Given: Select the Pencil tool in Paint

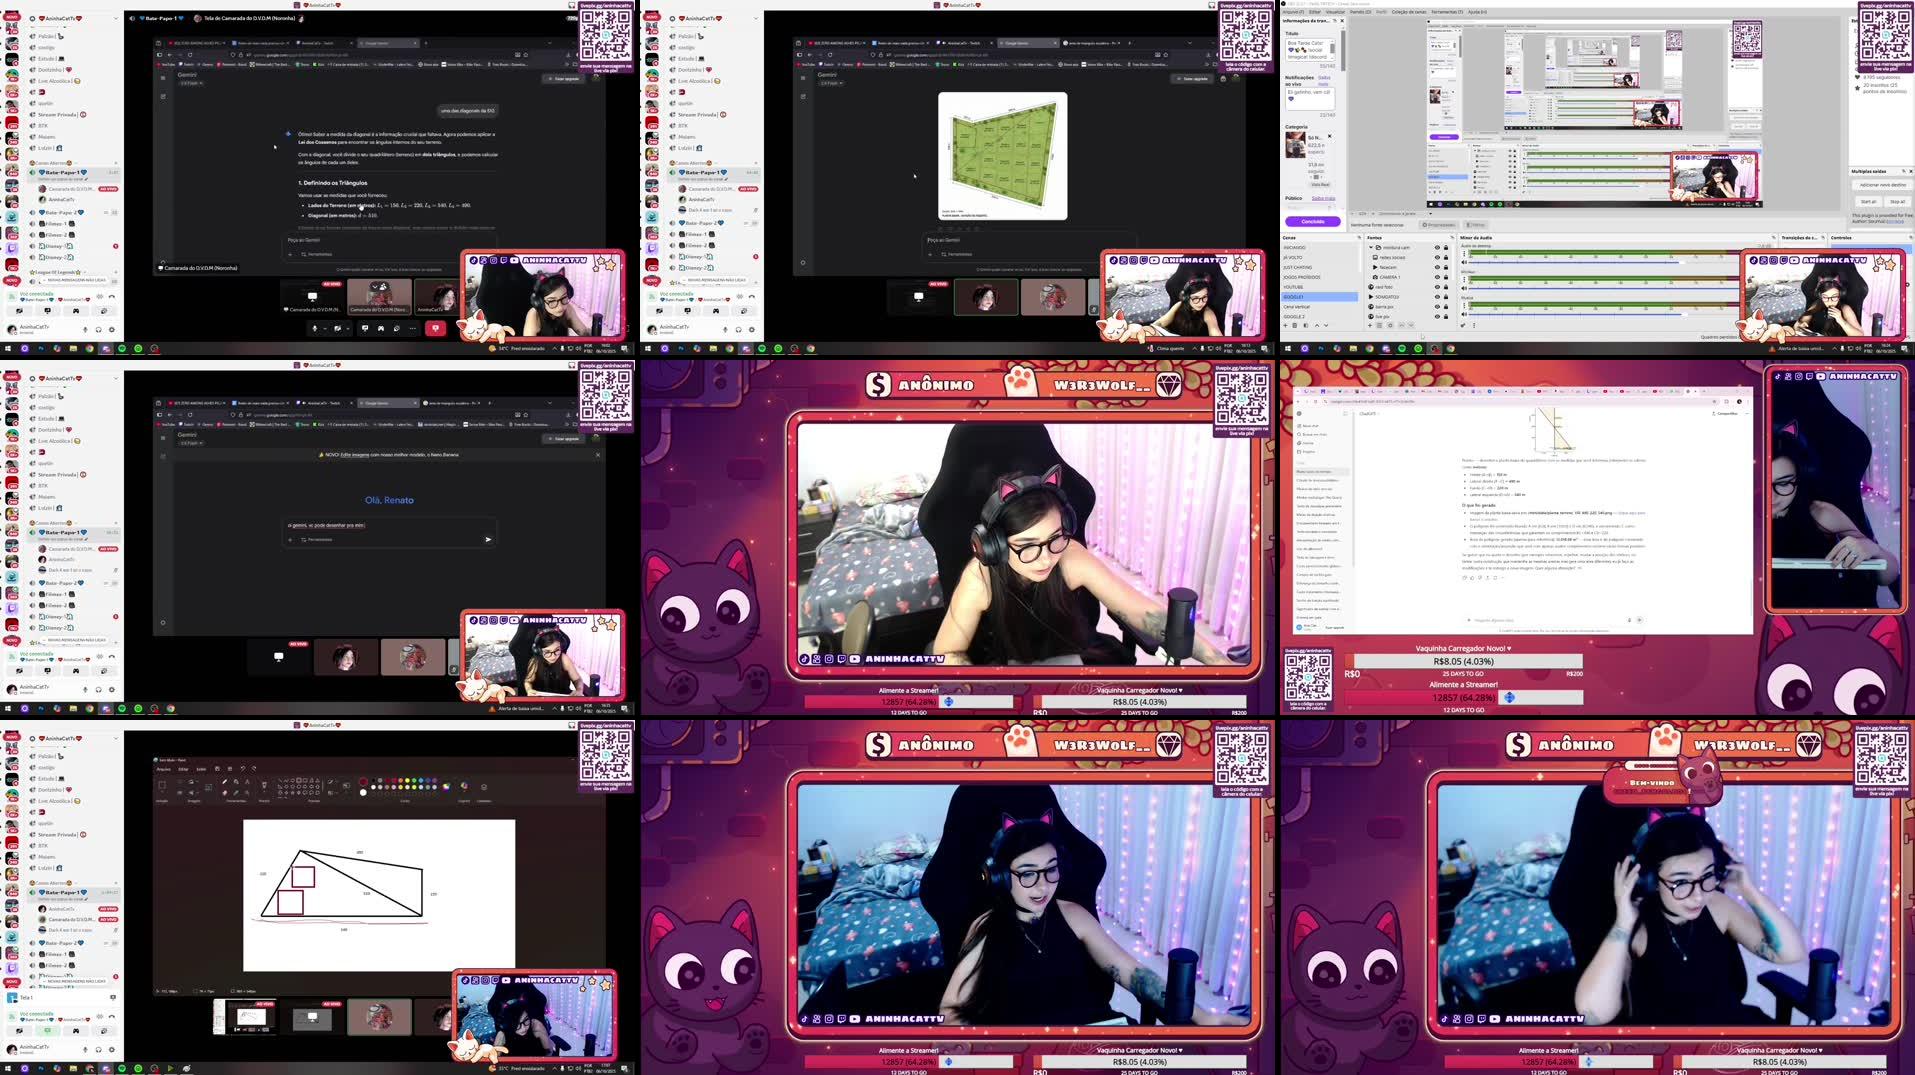Looking at the screenshot, I should coord(224,781).
